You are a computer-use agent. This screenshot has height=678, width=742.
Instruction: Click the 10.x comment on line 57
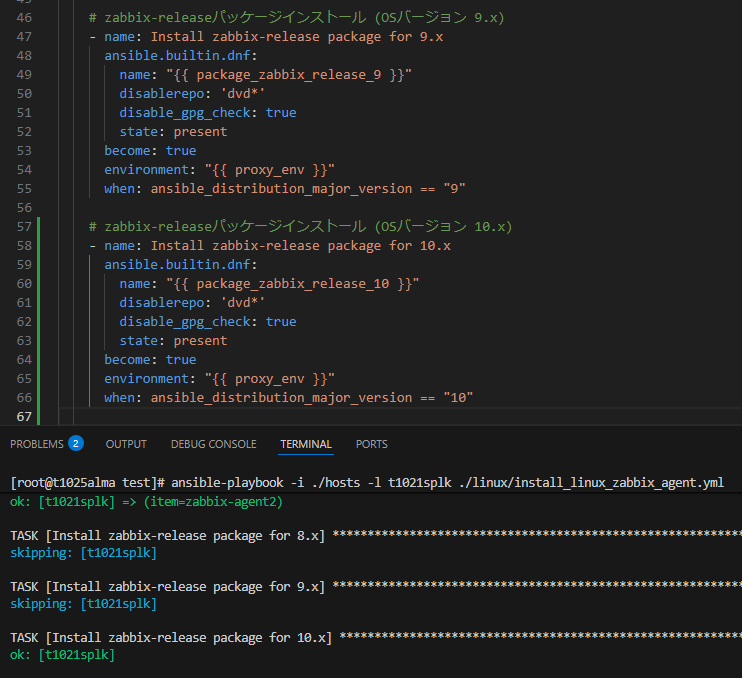coord(300,227)
